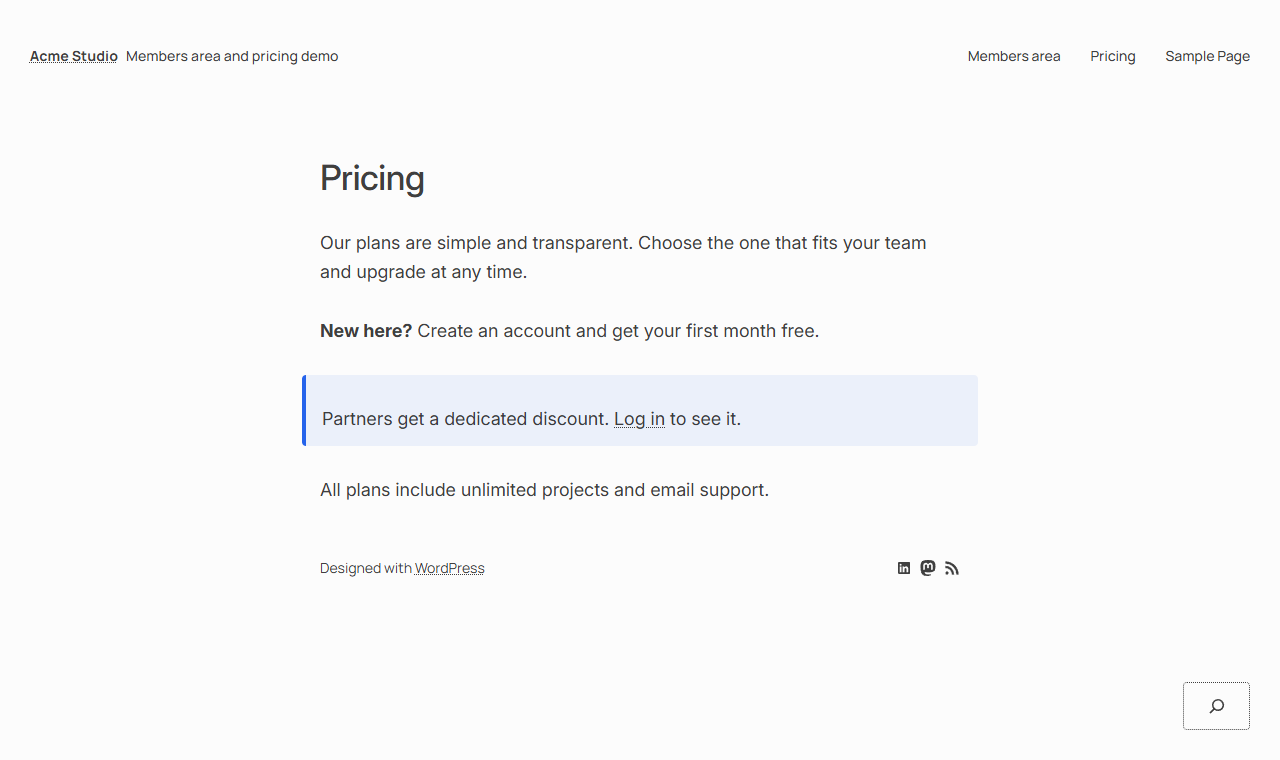Click the Pricing page heading
This screenshot has height=760, width=1280.
(x=372, y=178)
